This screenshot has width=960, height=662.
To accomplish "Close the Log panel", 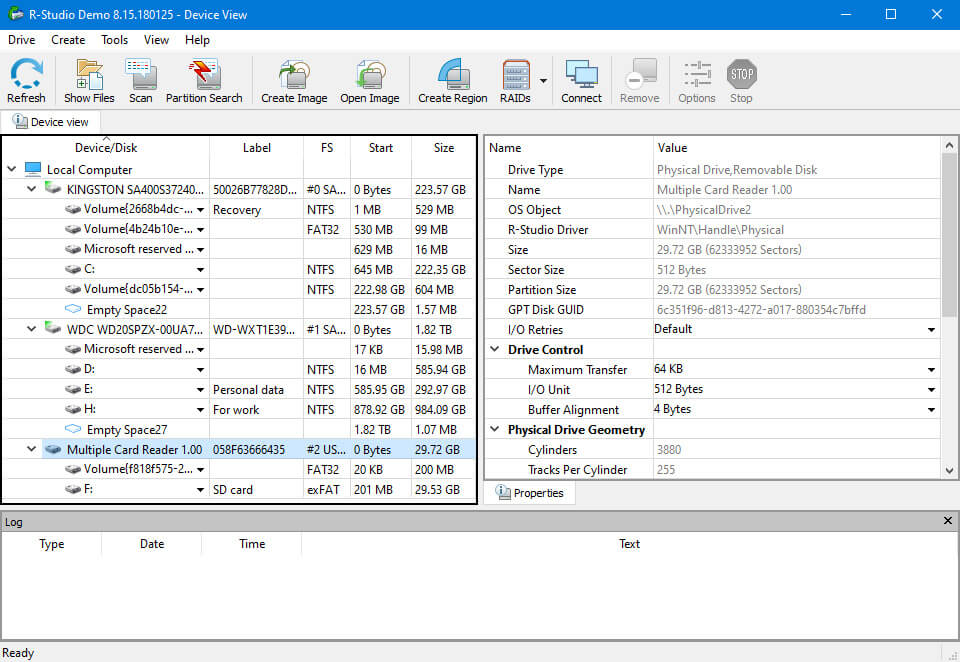I will tap(948, 521).
